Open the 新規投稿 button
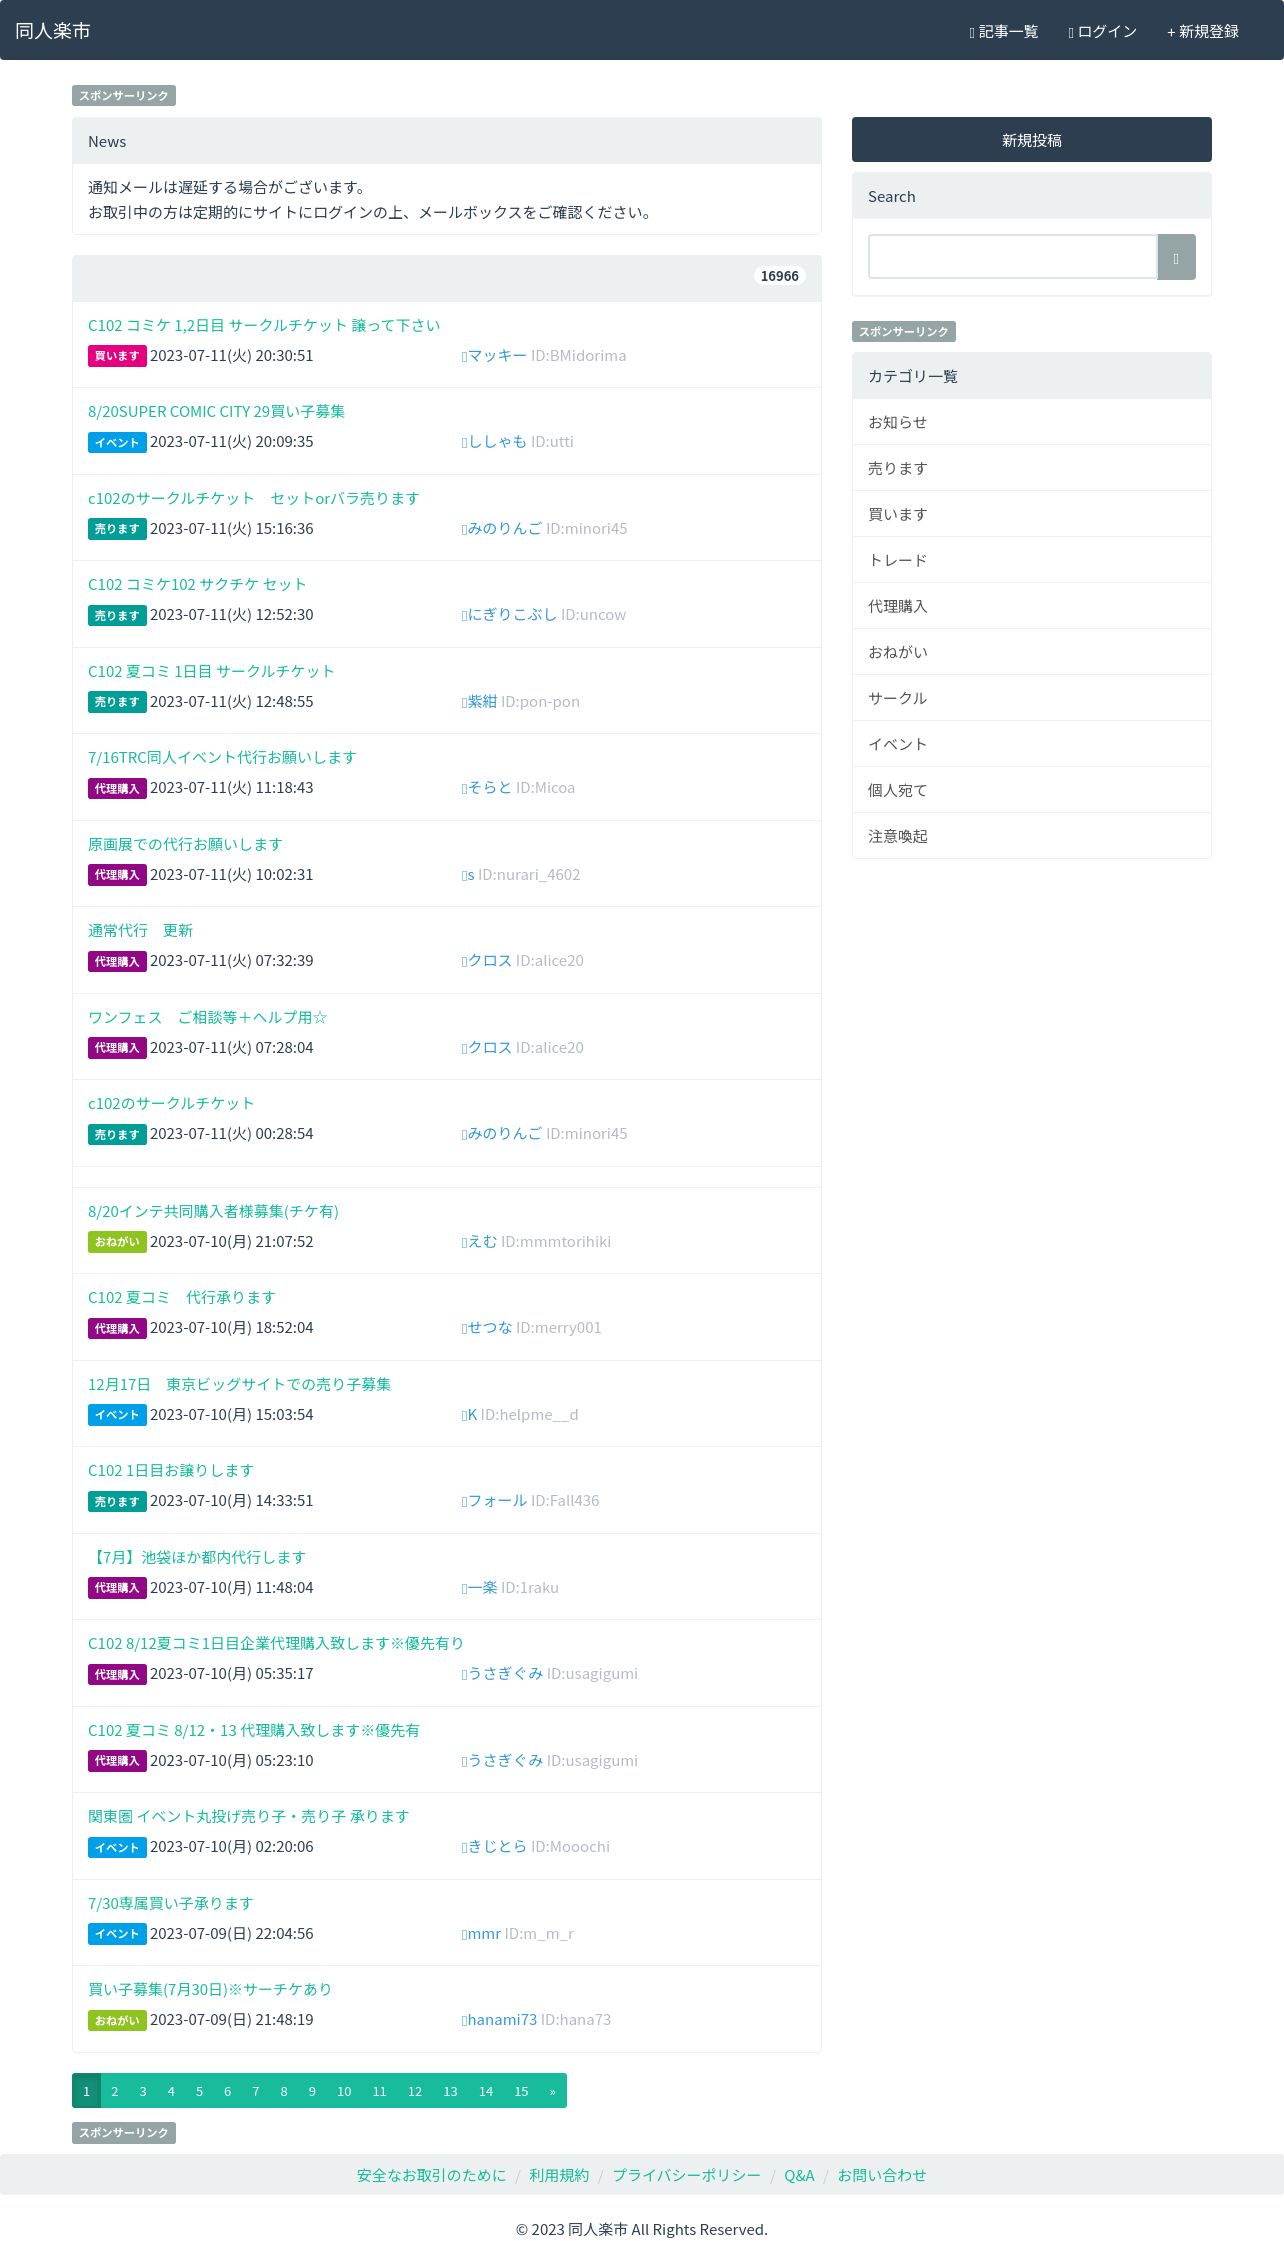The width and height of the screenshot is (1284, 2241). point(1031,140)
